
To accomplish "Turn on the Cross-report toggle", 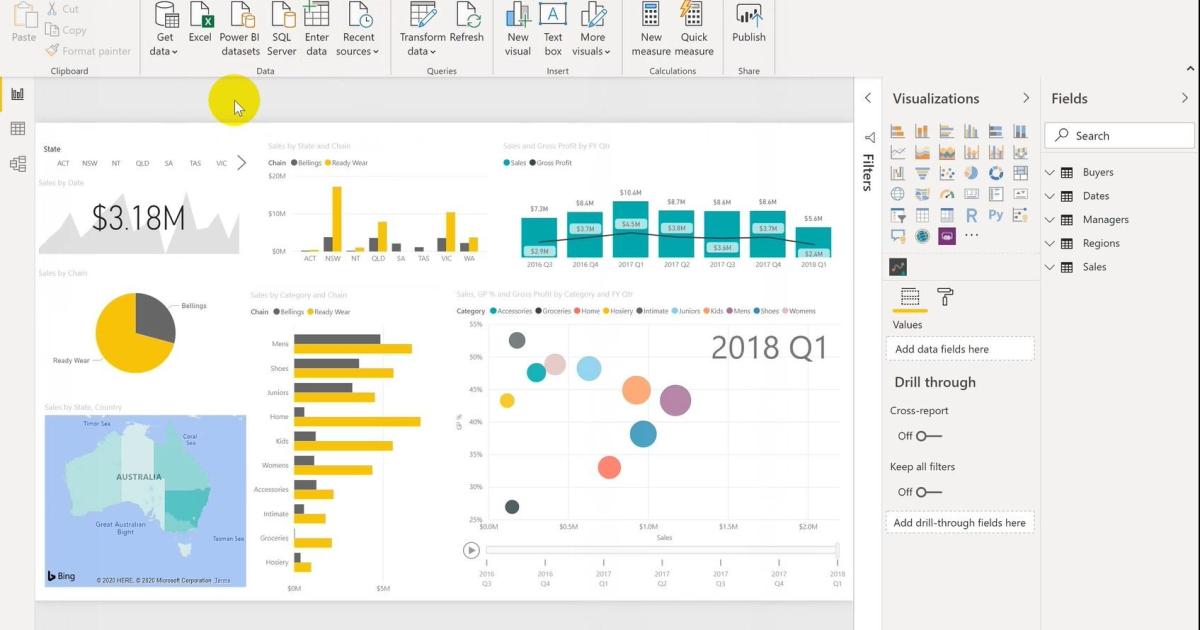I will 929,436.
